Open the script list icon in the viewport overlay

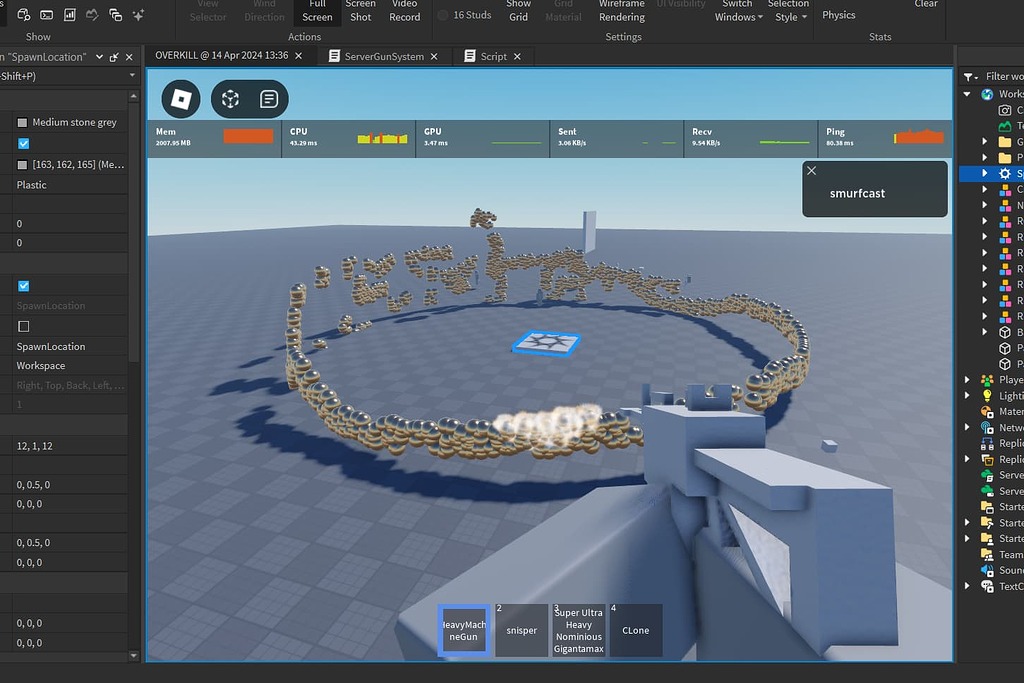click(x=270, y=98)
